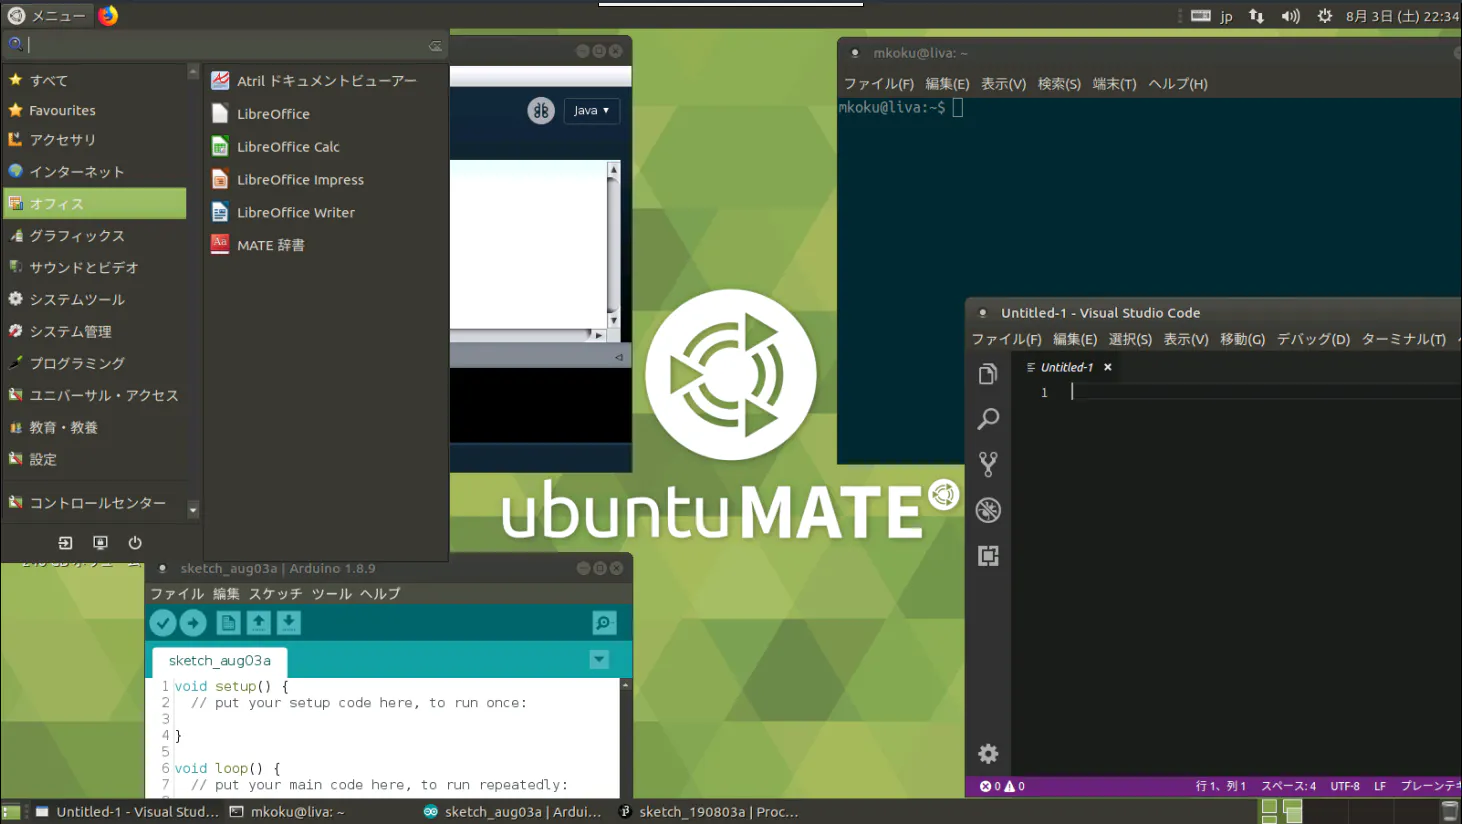Image resolution: width=1462 pixels, height=824 pixels.
Task: Upload the sketch to the board
Action: pos(192,623)
